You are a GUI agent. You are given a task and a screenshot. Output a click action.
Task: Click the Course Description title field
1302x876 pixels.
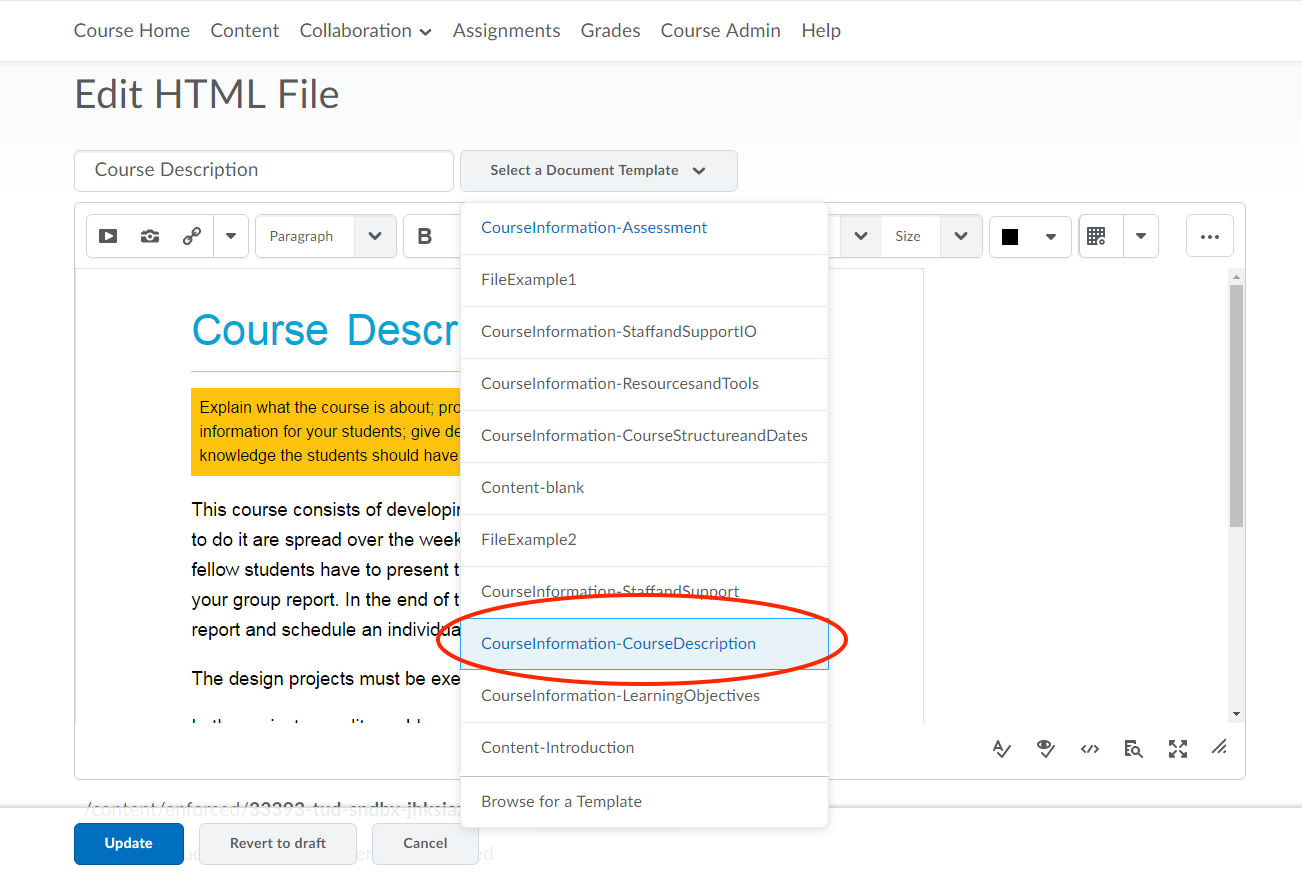(x=264, y=171)
